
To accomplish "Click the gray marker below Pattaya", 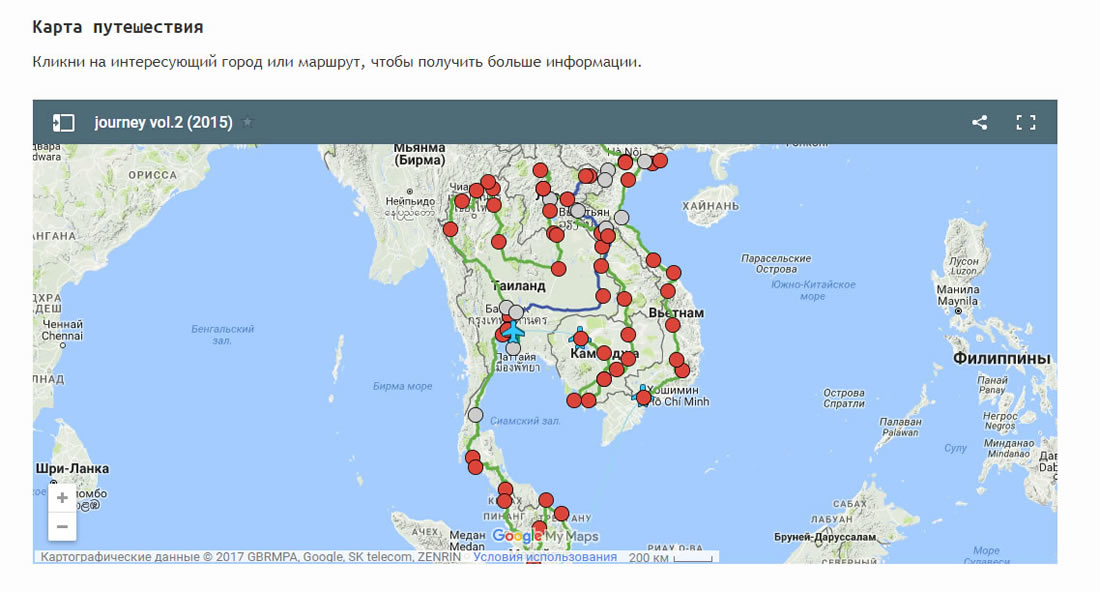I will tap(513, 349).
